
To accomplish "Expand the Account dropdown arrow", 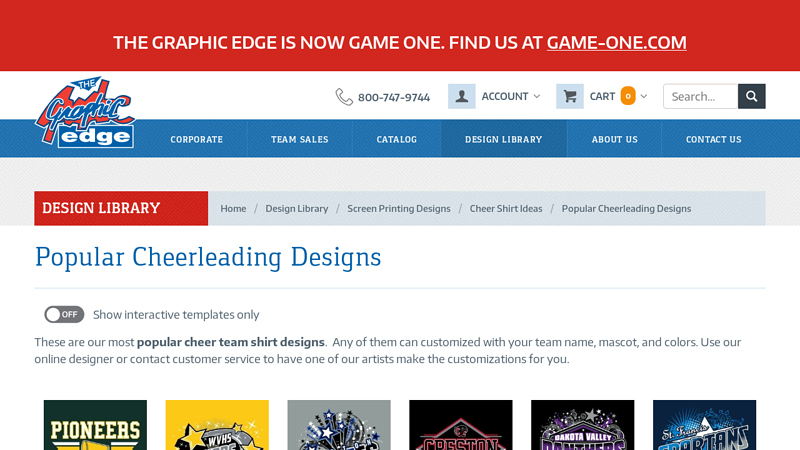I will click(537, 97).
